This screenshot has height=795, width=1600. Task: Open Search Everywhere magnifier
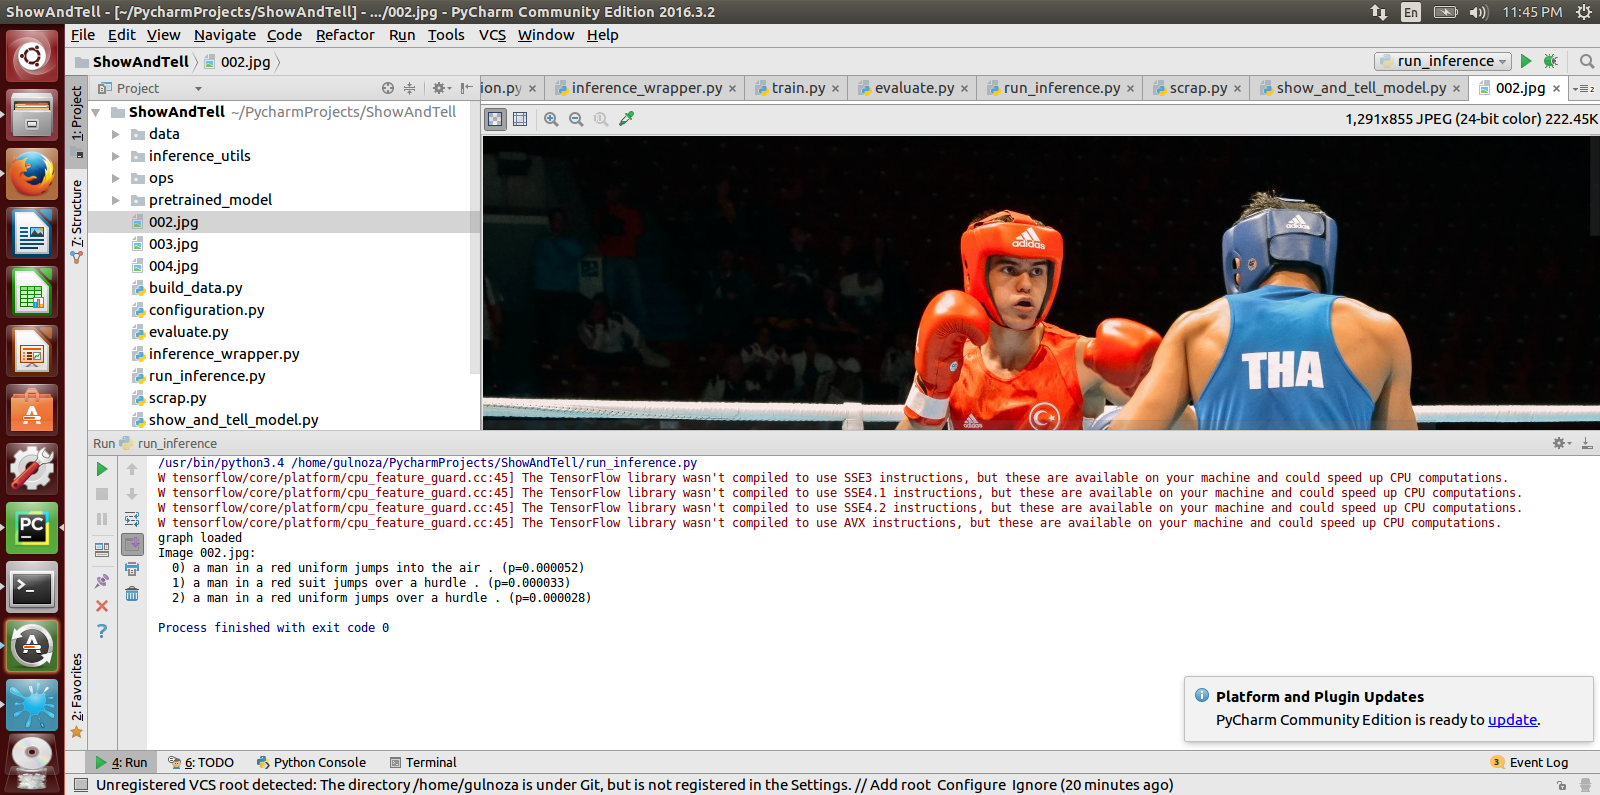tap(1586, 61)
